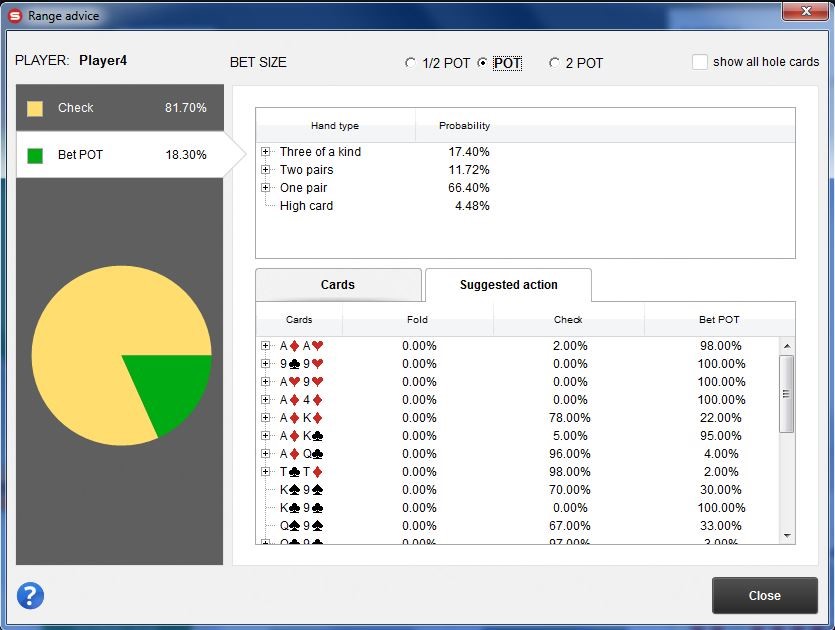Expand the Three of a kind row
Viewport: 835px width, 630px height.
(266, 152)
